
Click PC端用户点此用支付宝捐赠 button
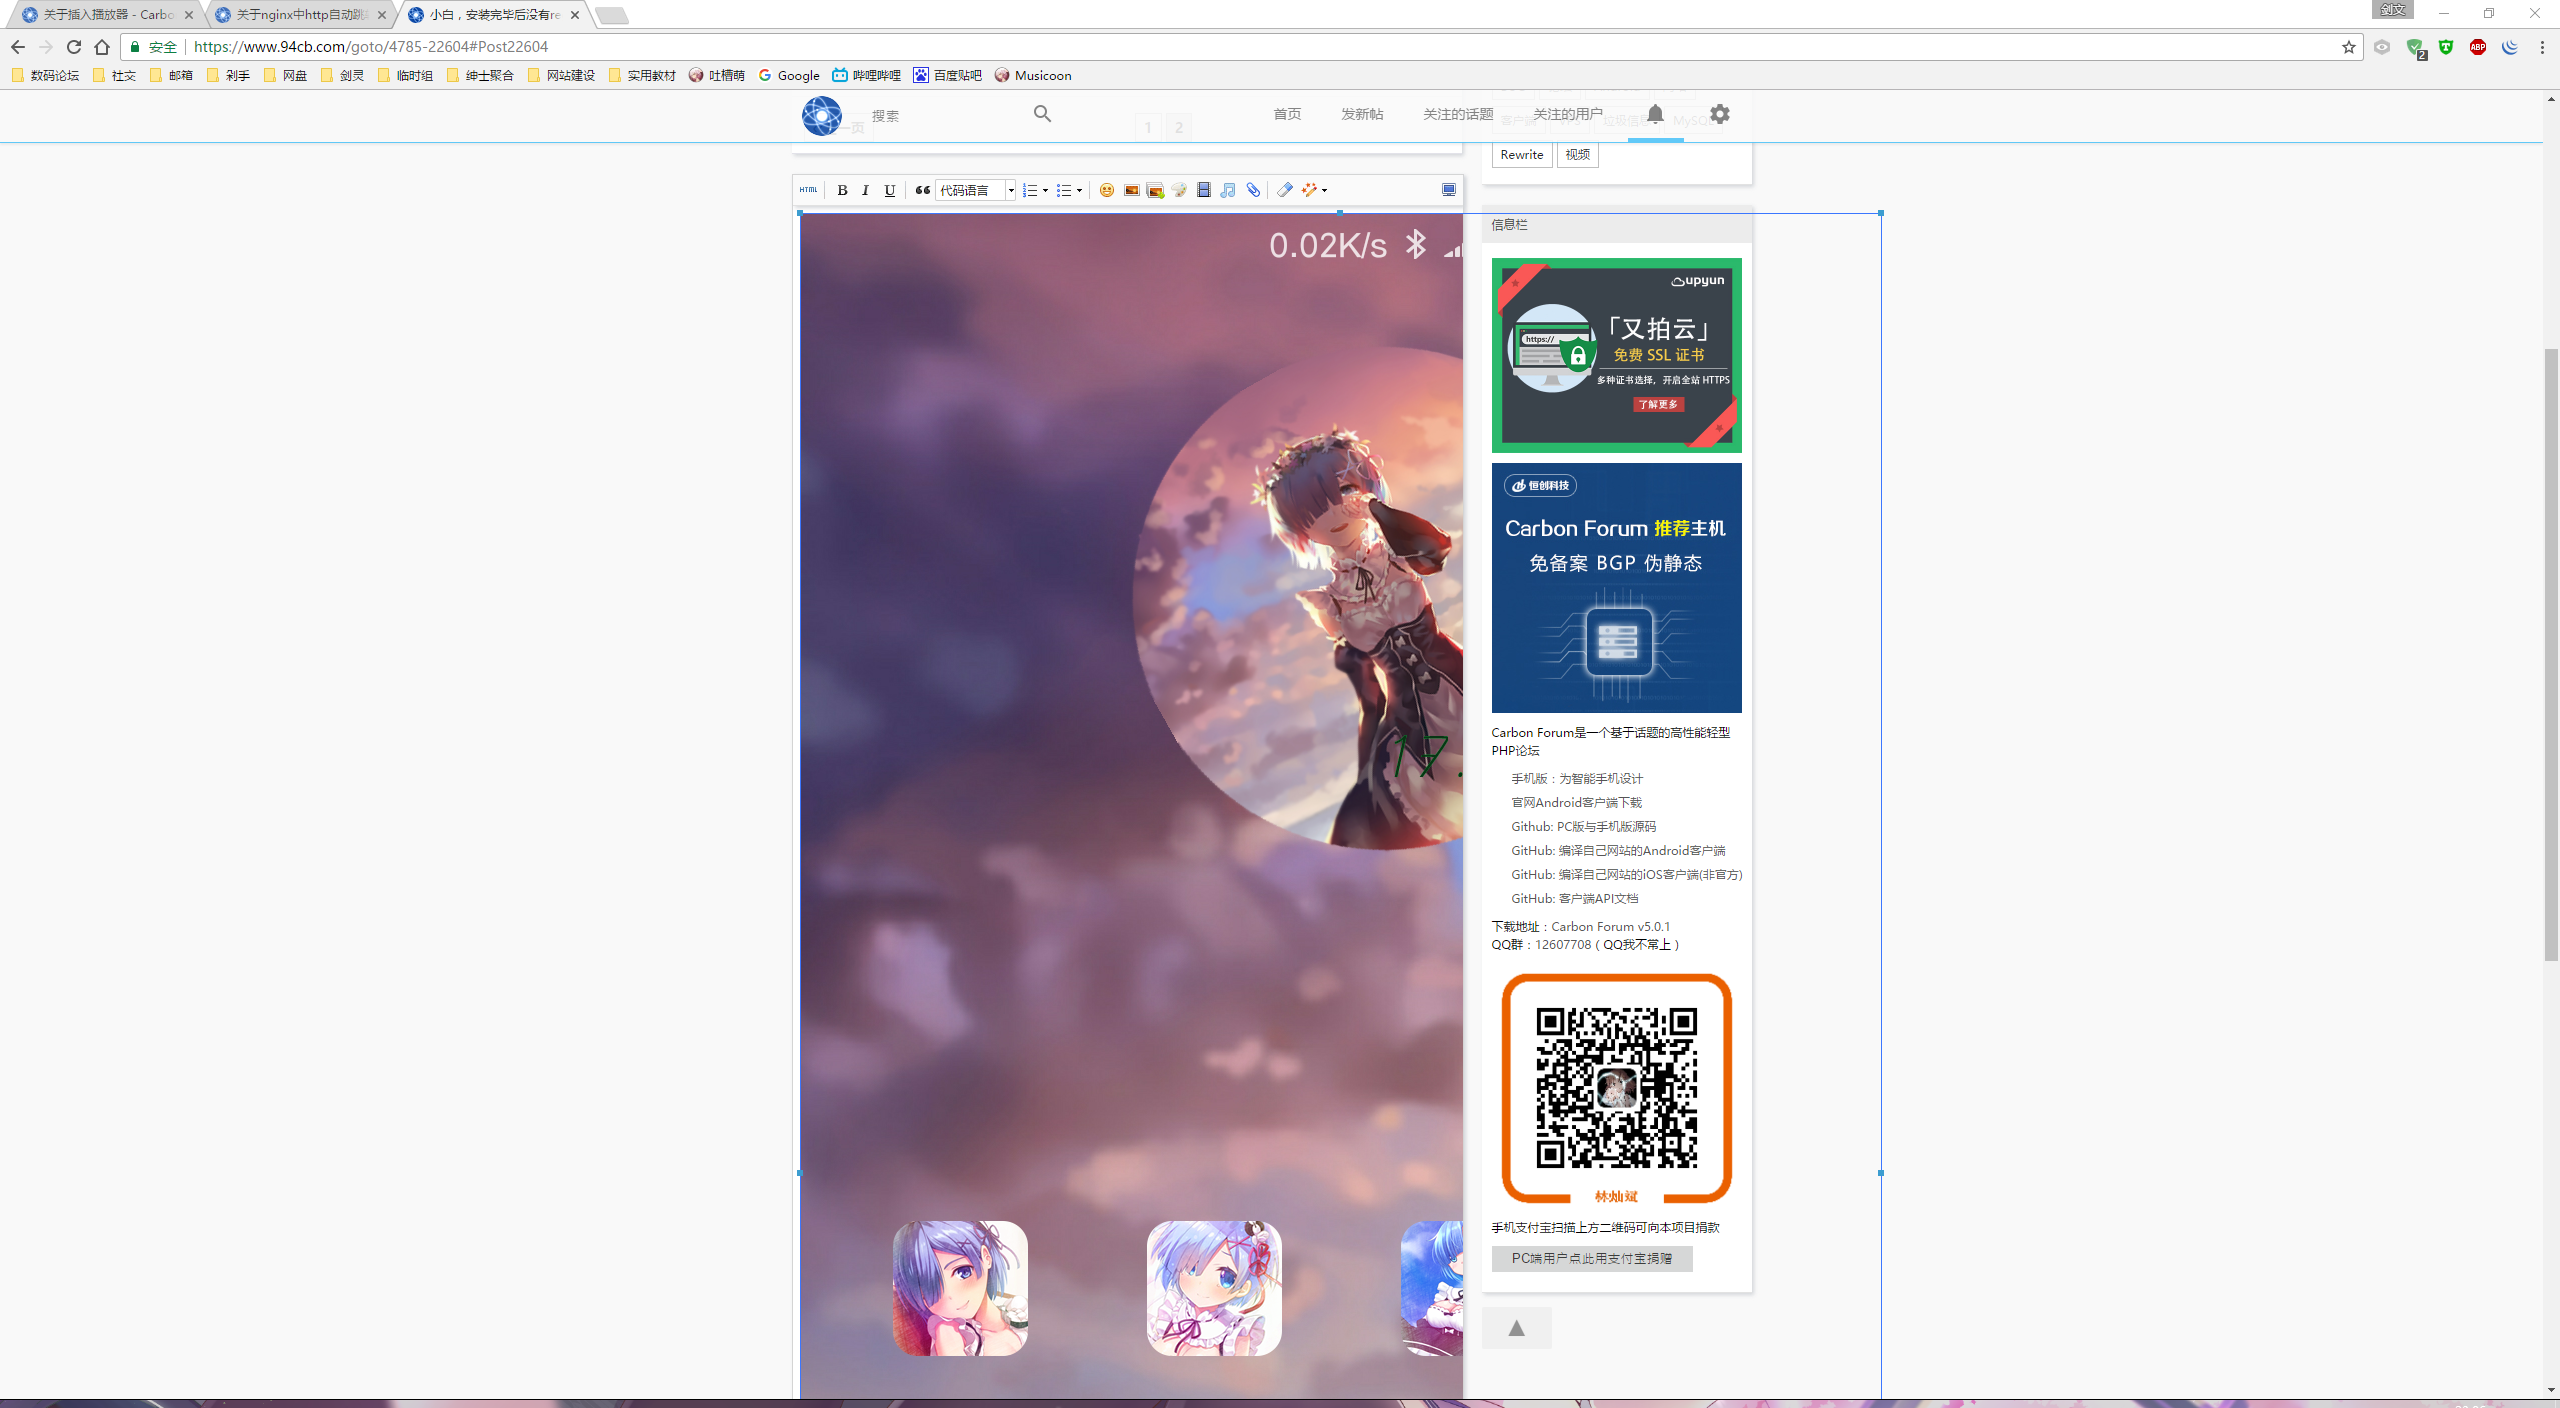(1592, 1258)
